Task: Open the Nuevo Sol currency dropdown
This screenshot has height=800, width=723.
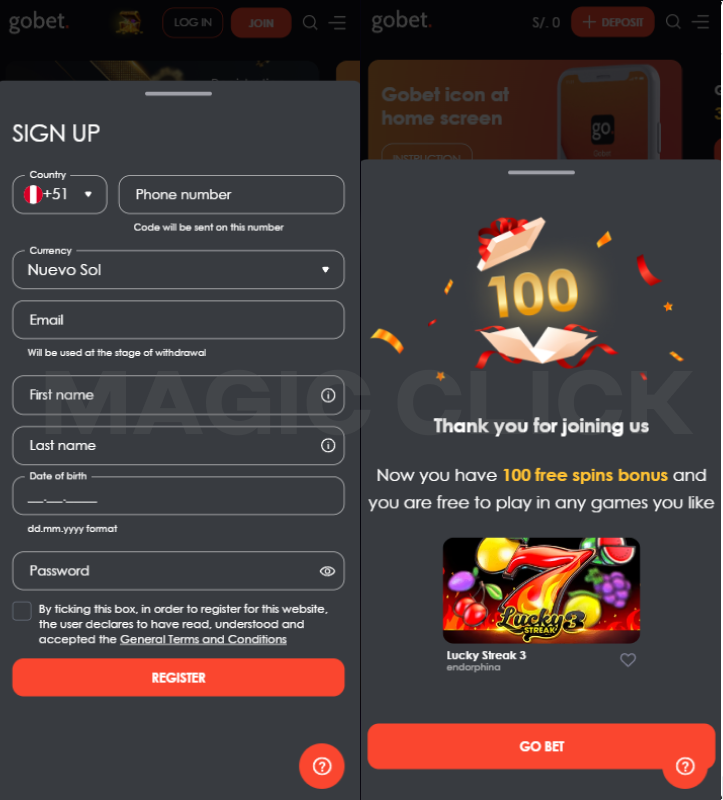Action: [178, 269]
